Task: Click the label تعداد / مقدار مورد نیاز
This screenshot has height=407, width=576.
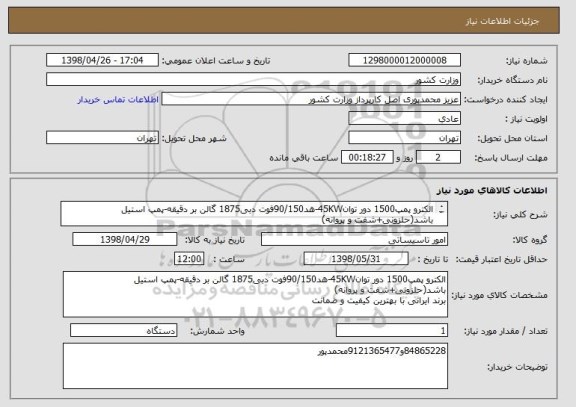Action: 505,331
